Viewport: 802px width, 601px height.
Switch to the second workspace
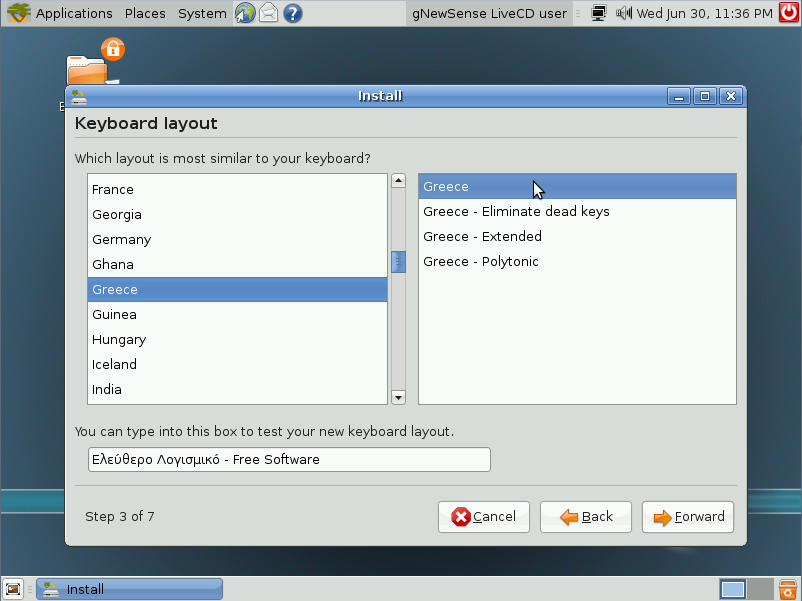(760, 589)
